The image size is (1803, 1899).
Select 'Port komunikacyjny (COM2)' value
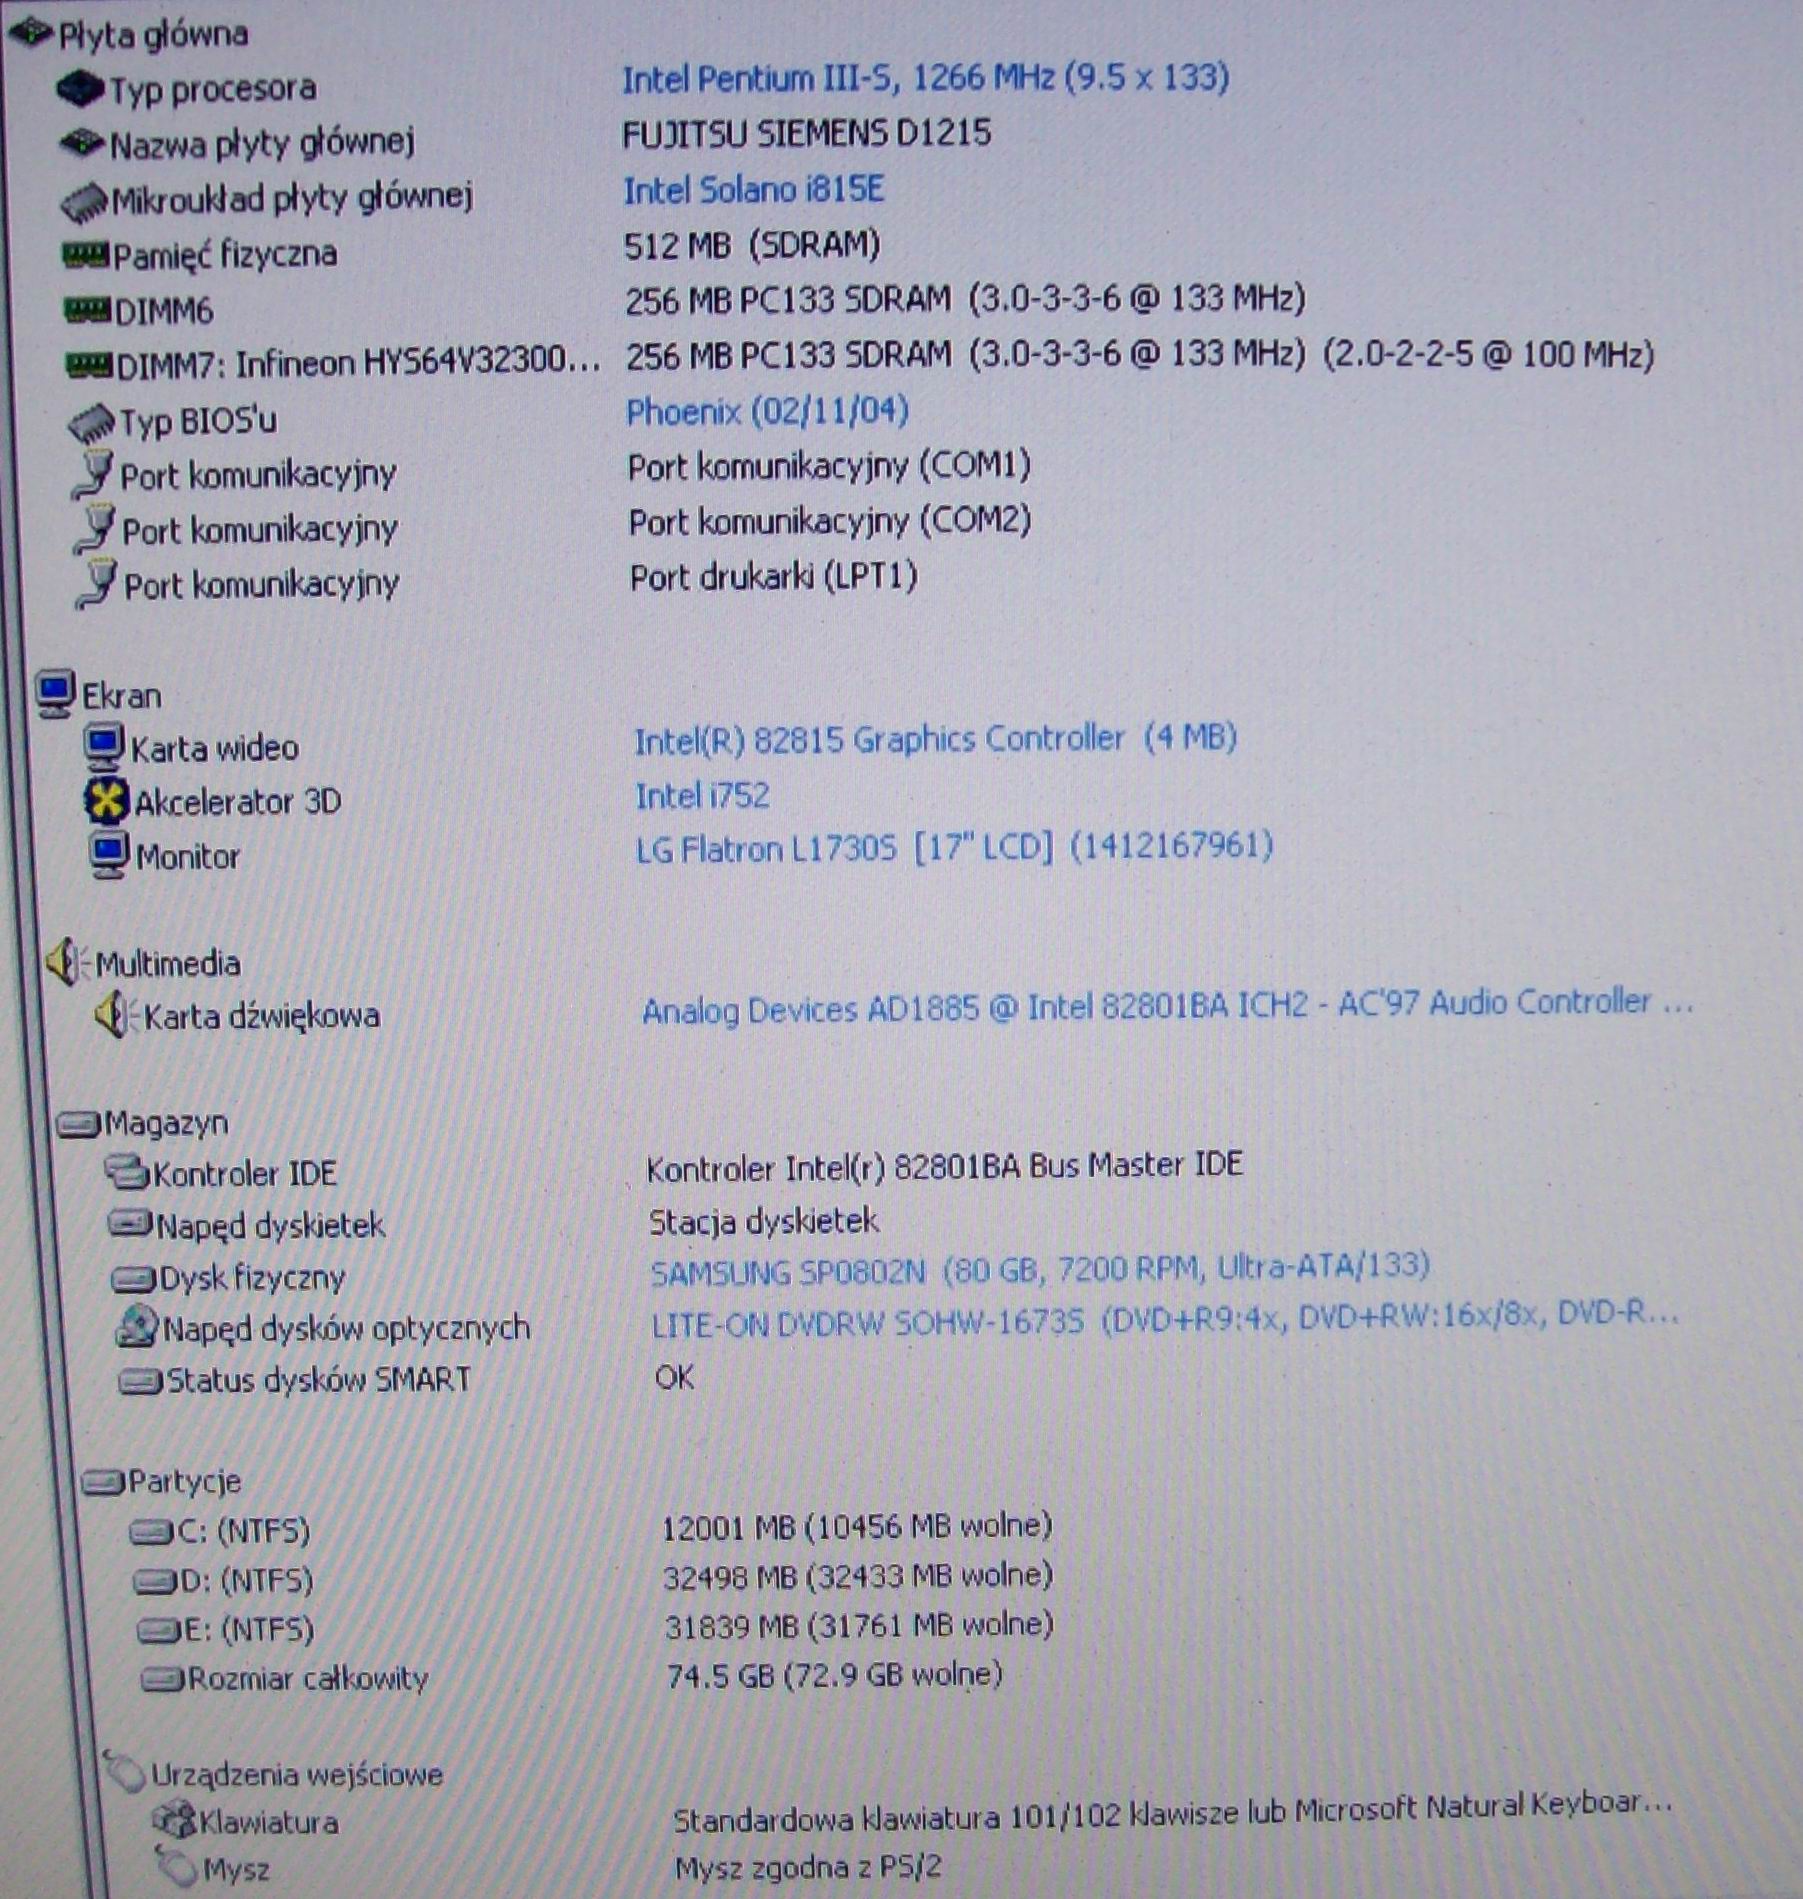(x=829, y=521)
